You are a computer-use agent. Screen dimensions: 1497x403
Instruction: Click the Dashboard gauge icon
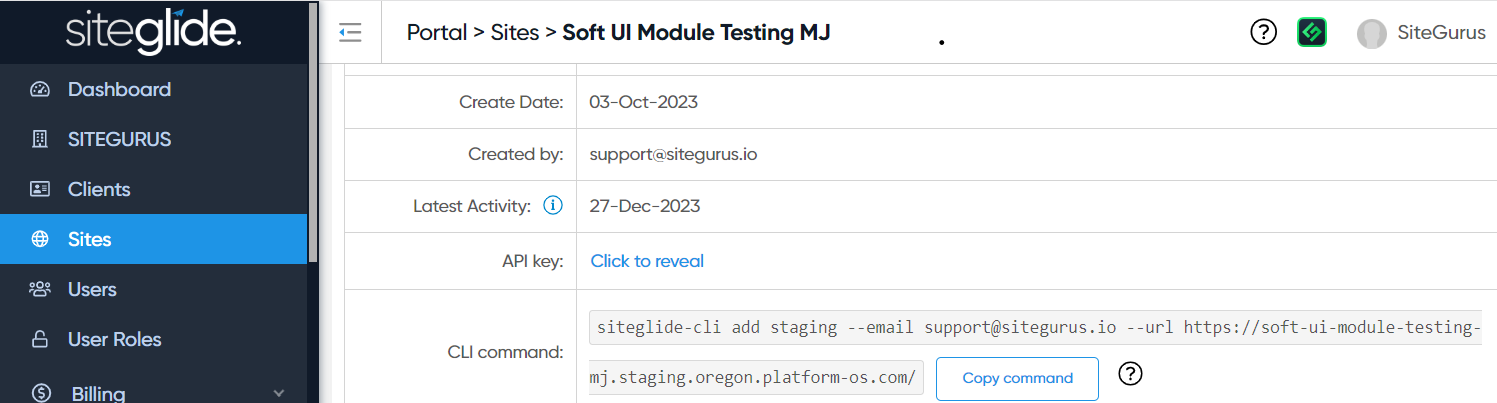click(40, 90)
